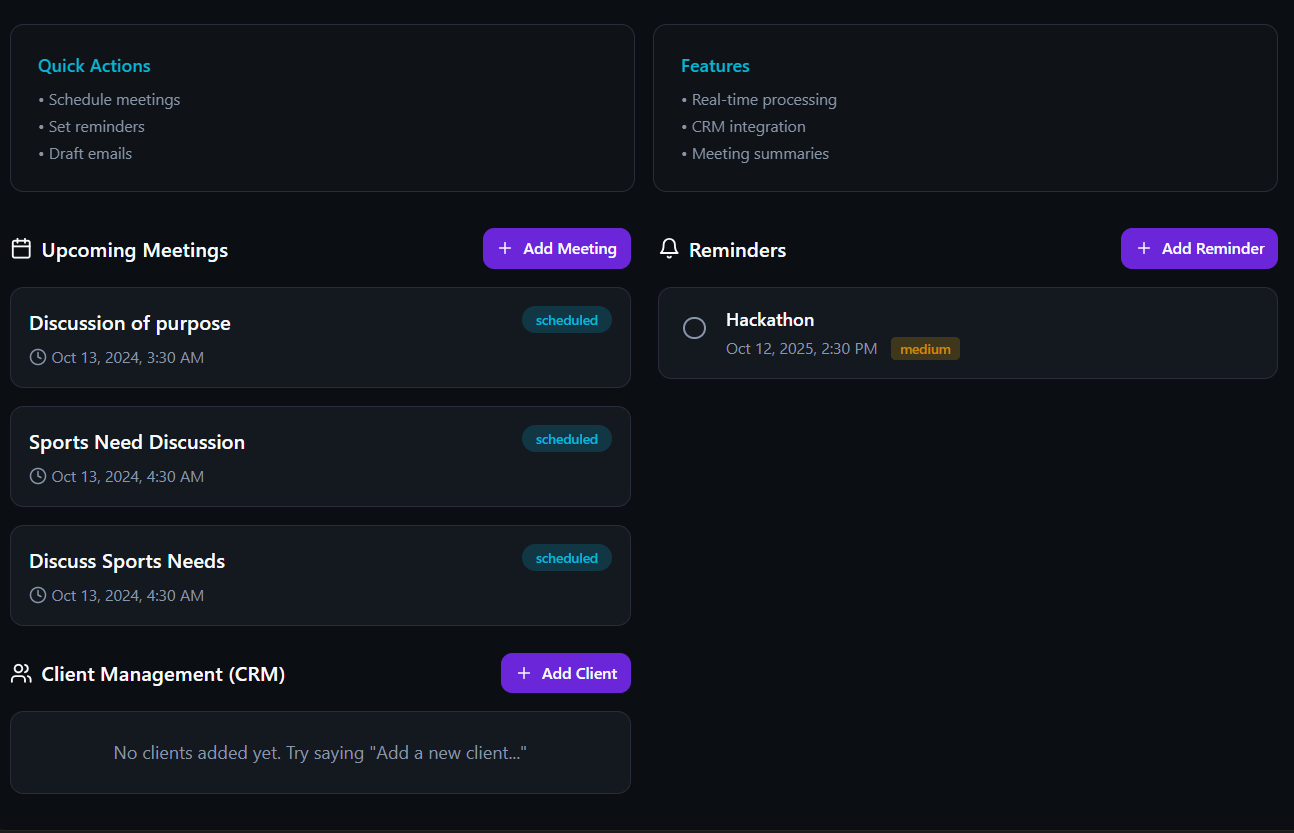Select the Draft emails quick action

(x=90, y=153)
